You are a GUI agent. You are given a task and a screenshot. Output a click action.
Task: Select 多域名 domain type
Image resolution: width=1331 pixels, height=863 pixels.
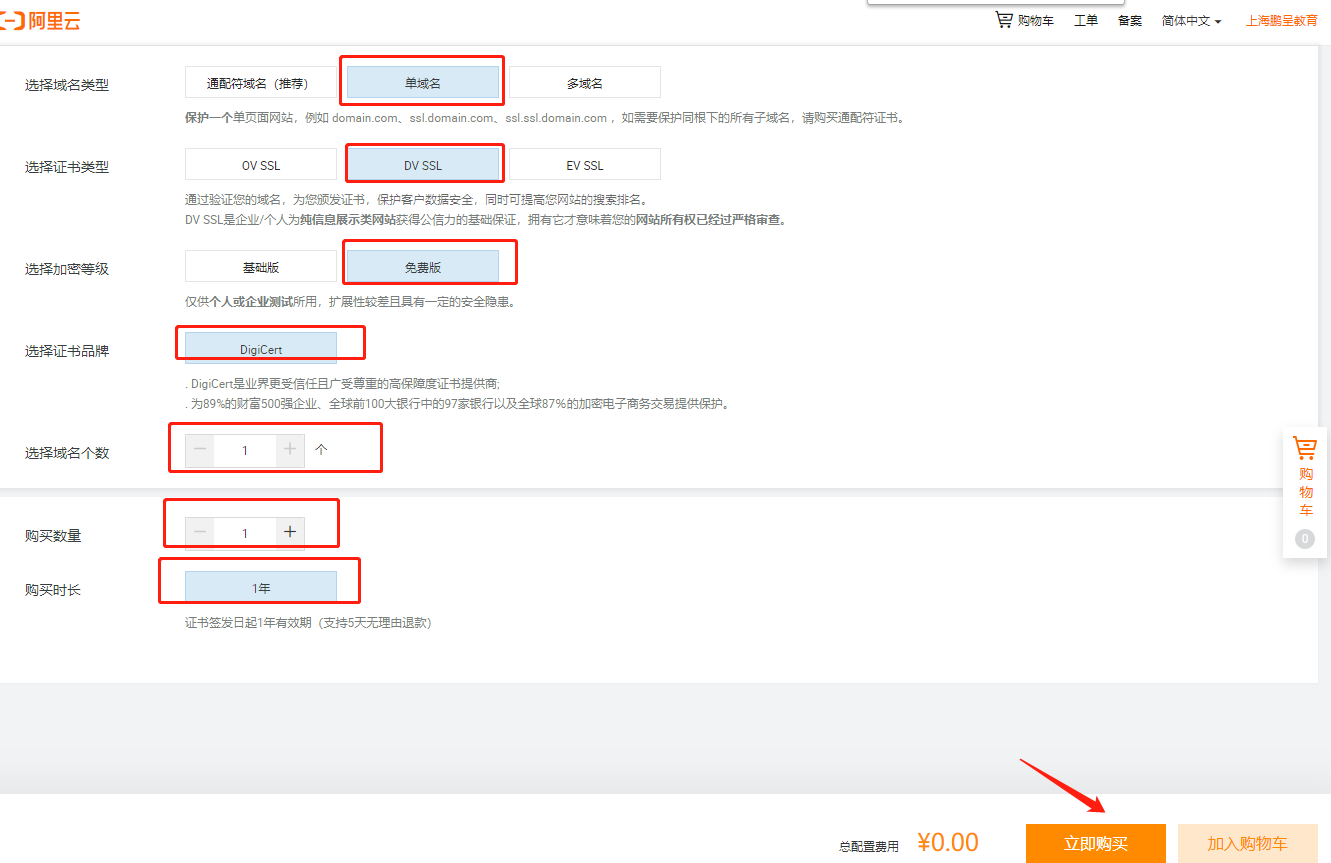tap(585, 83)
